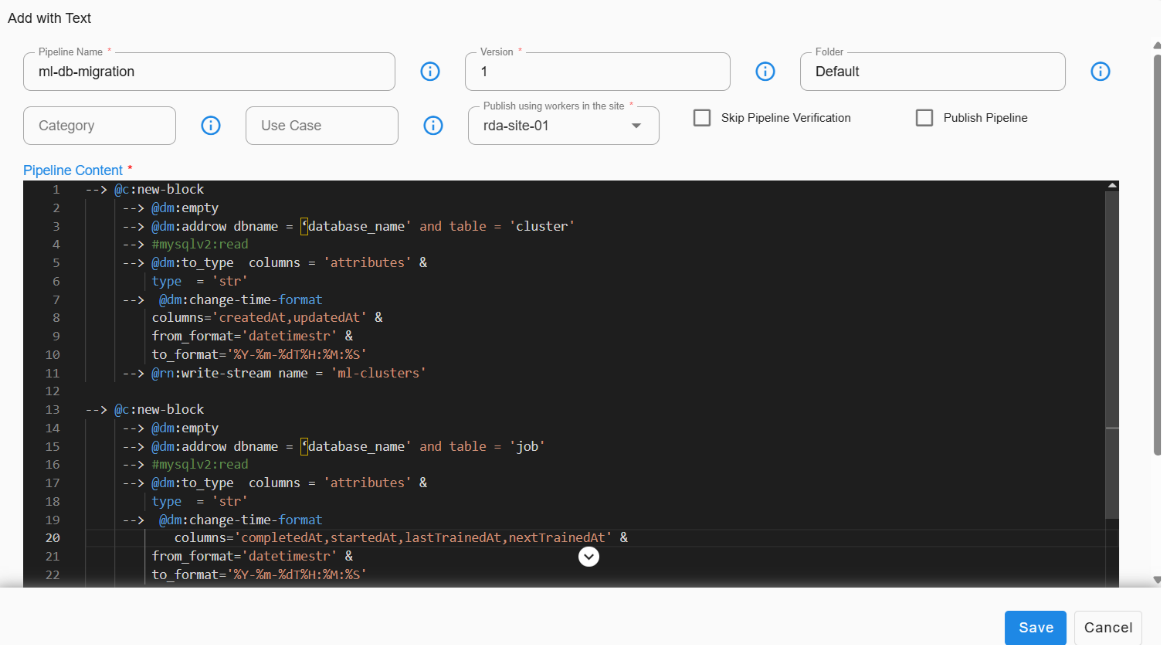
Task: Enable Skip Pipeline Verification
Action: point(701,117)
